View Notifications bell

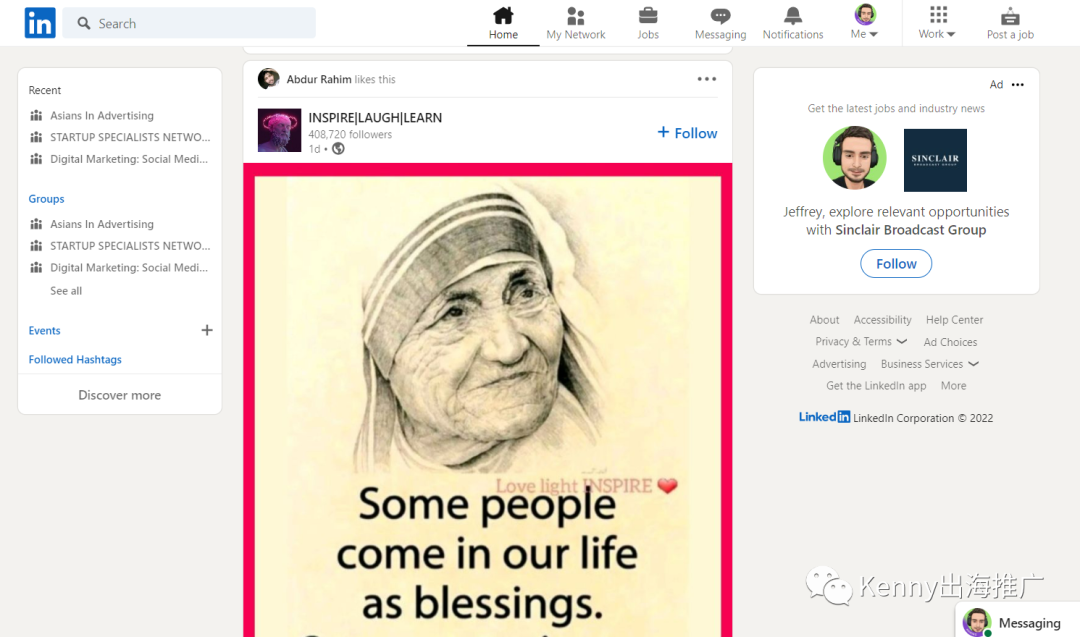(x=793, y=23)
